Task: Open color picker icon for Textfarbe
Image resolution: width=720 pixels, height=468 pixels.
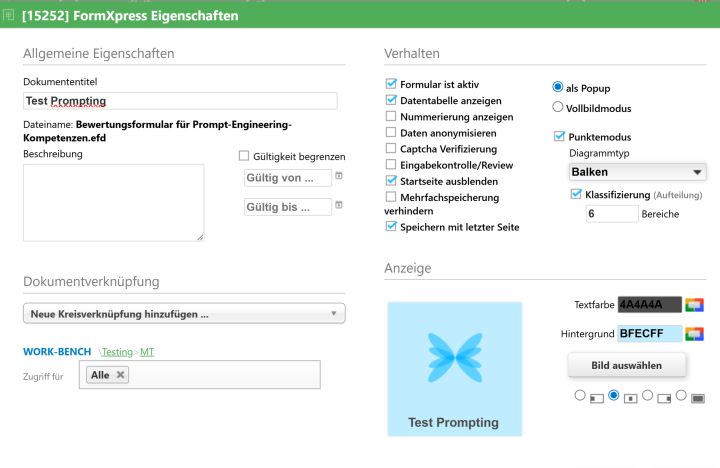Action: (x=695, y=304)
